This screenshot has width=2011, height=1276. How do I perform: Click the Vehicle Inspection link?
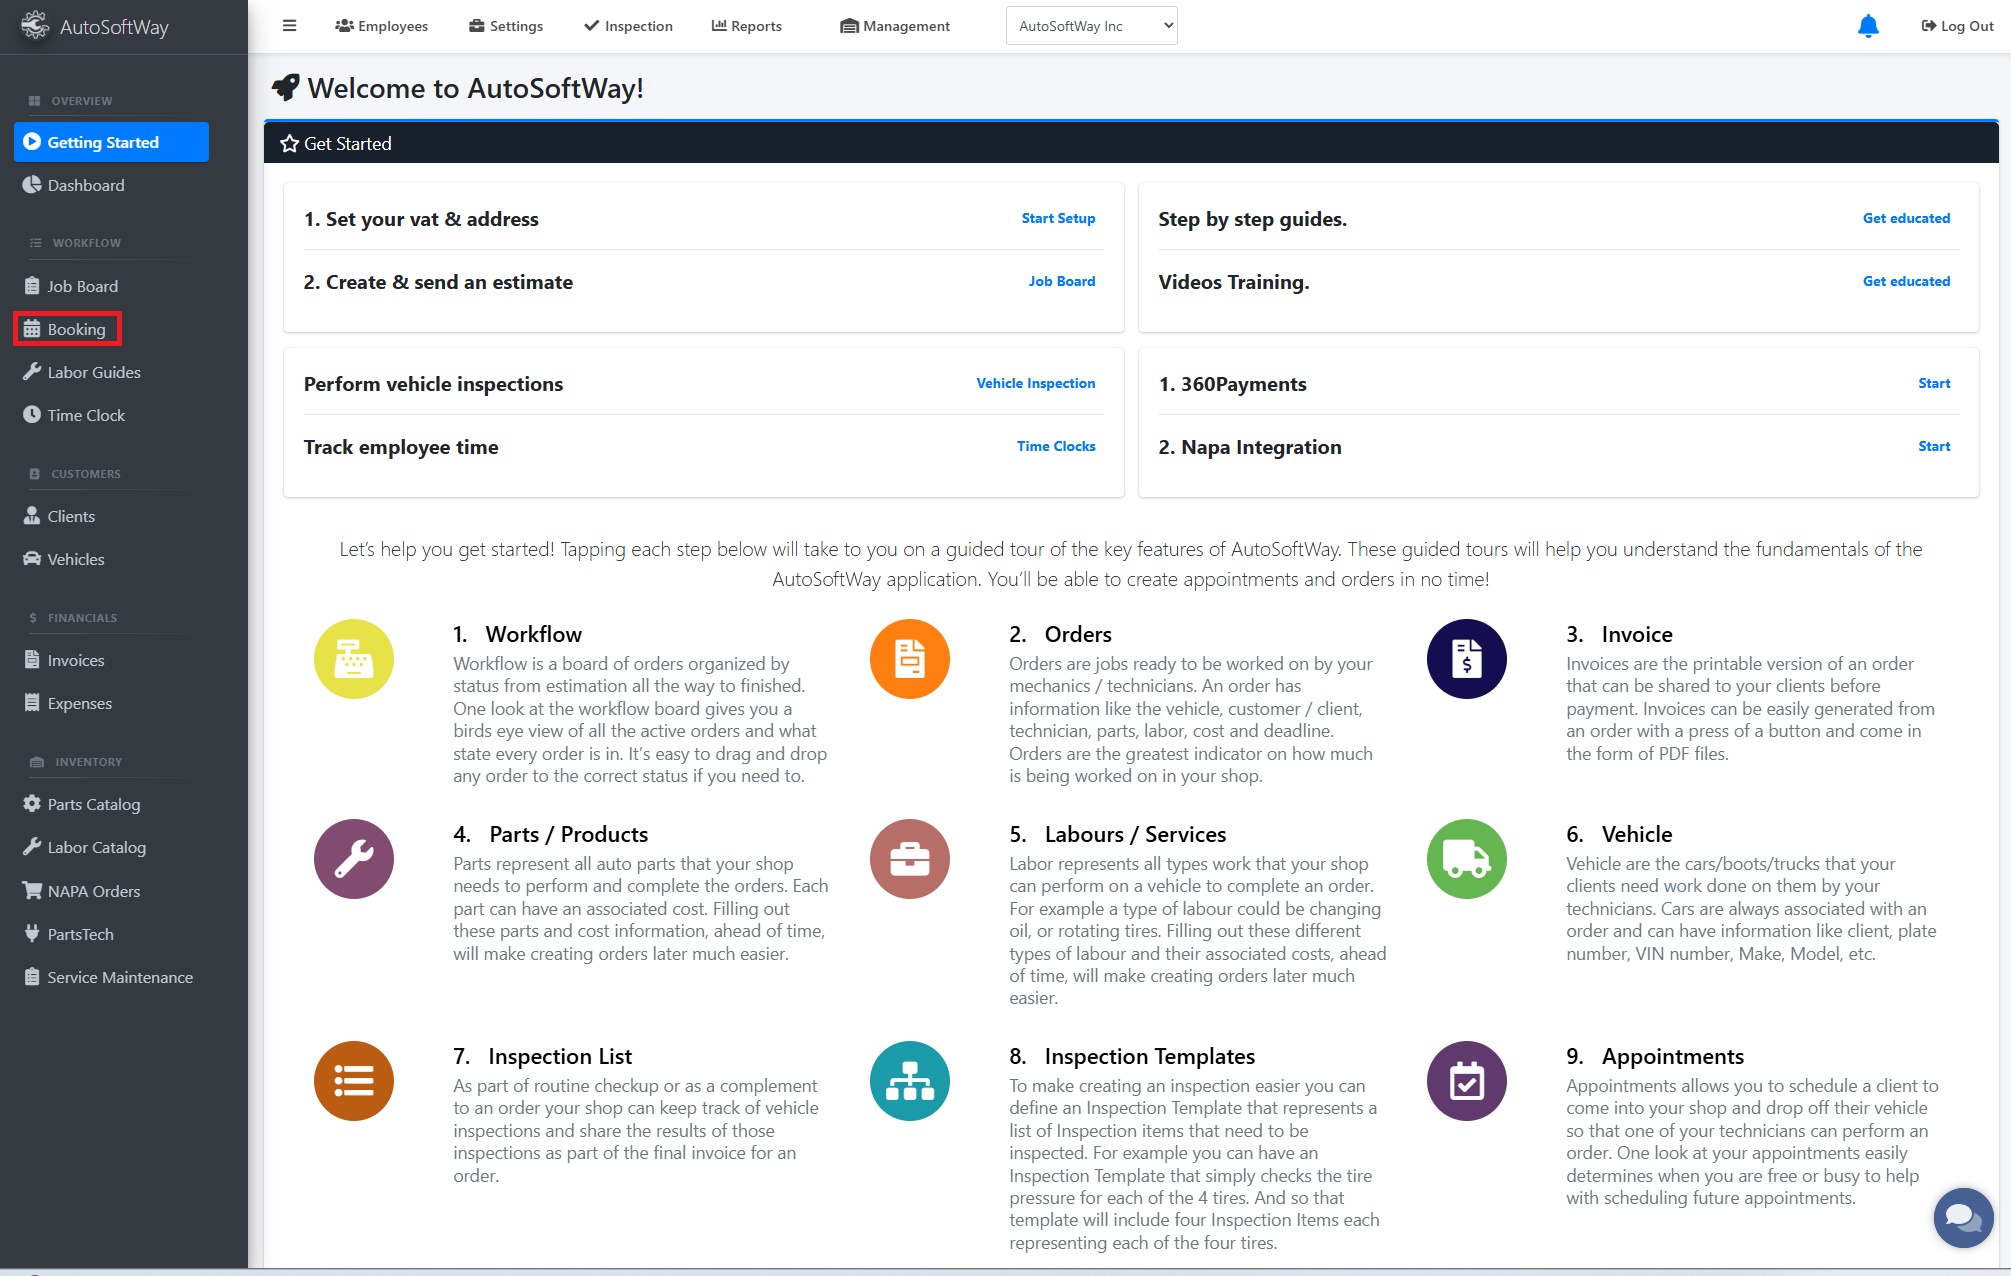pos(1035,383)
